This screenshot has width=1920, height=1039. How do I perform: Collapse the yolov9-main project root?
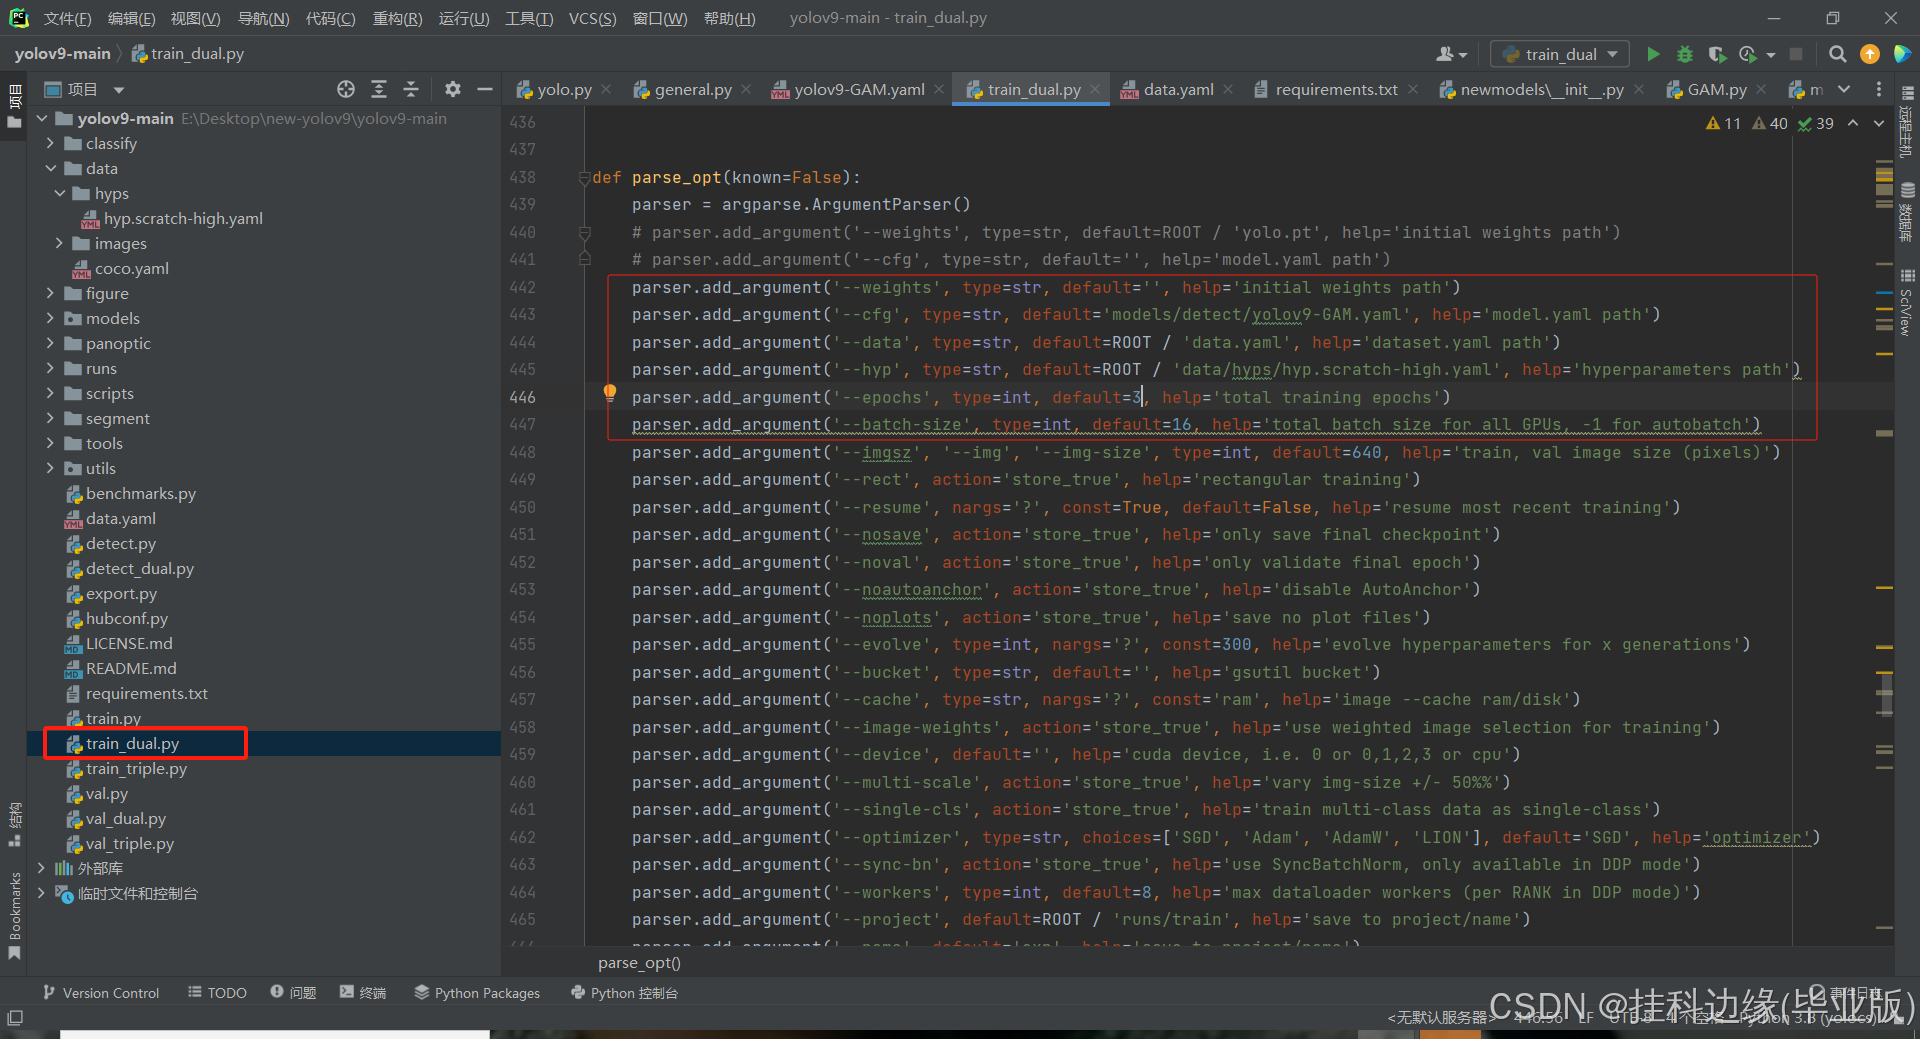tap(42, 118)
